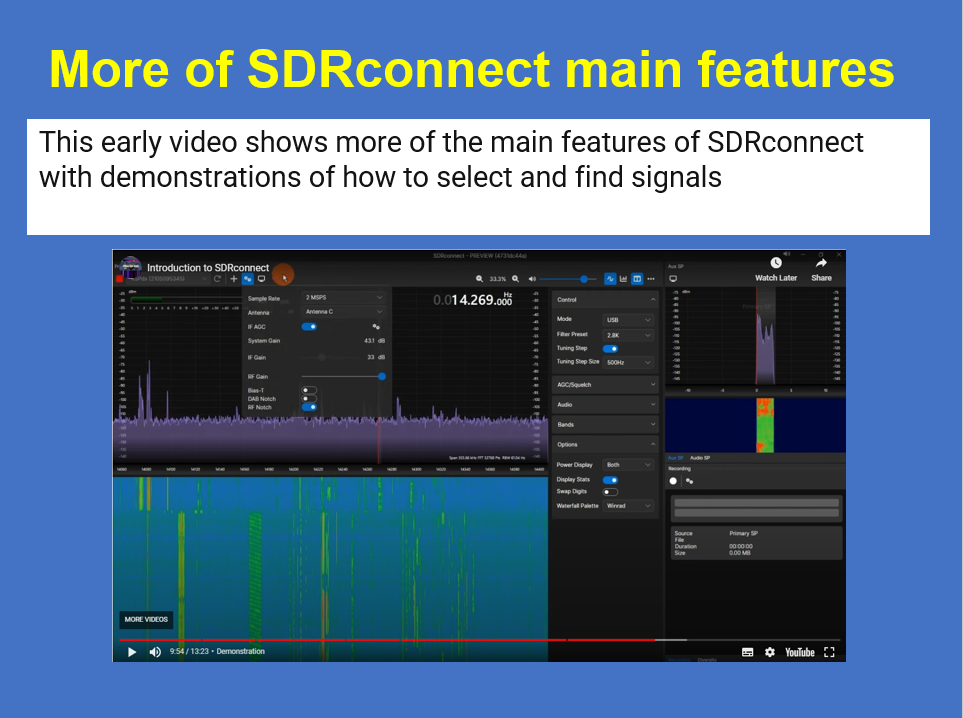Open IF AGC advanced settings gears
963x718 pixels.
click(x=376, y=327)
